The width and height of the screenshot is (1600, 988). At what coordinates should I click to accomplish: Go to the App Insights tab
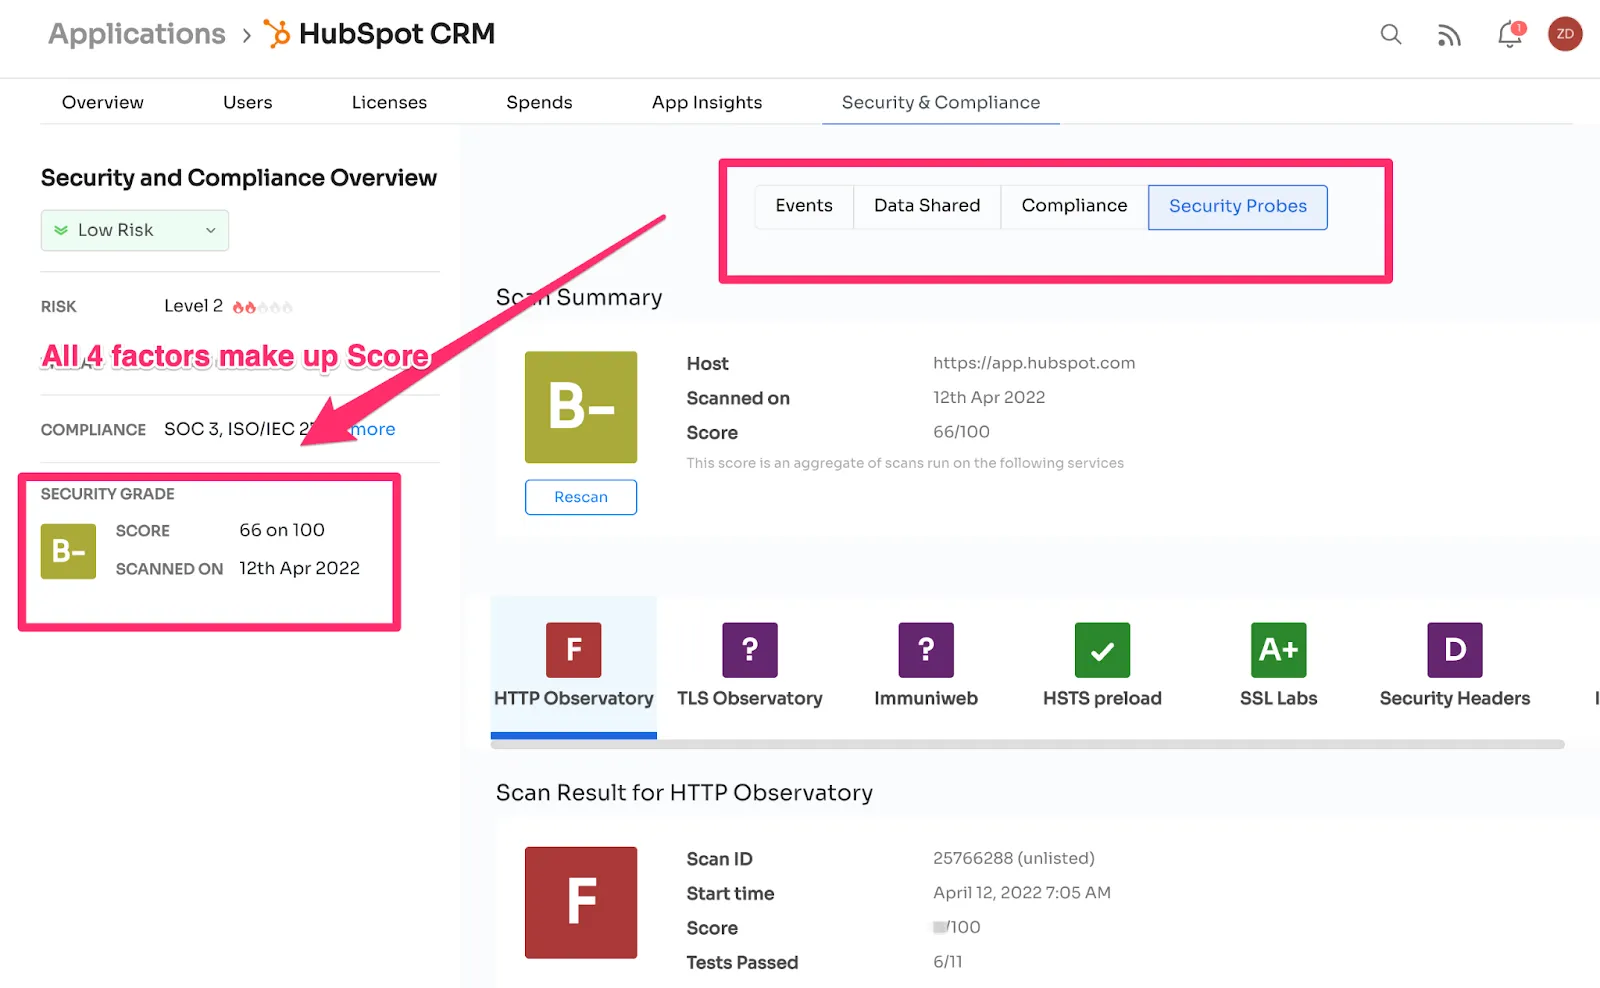coord(707,102)
